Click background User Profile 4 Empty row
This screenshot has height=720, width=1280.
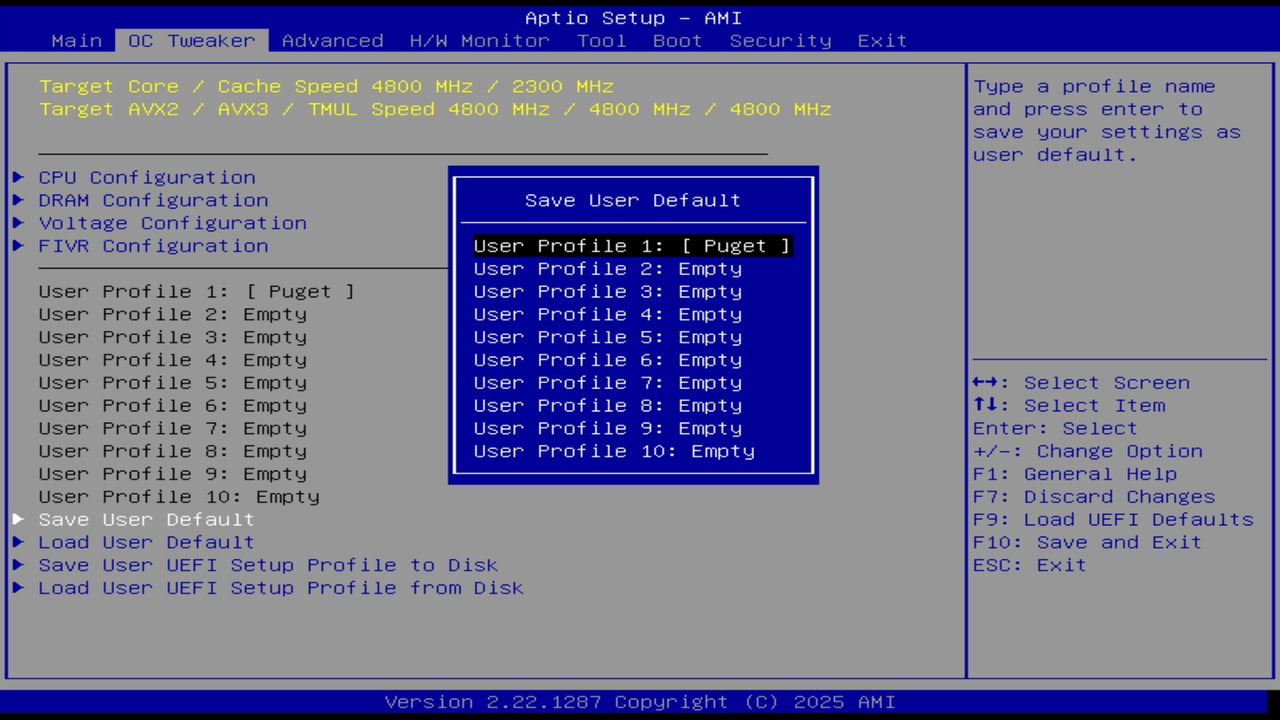(173, 360)
